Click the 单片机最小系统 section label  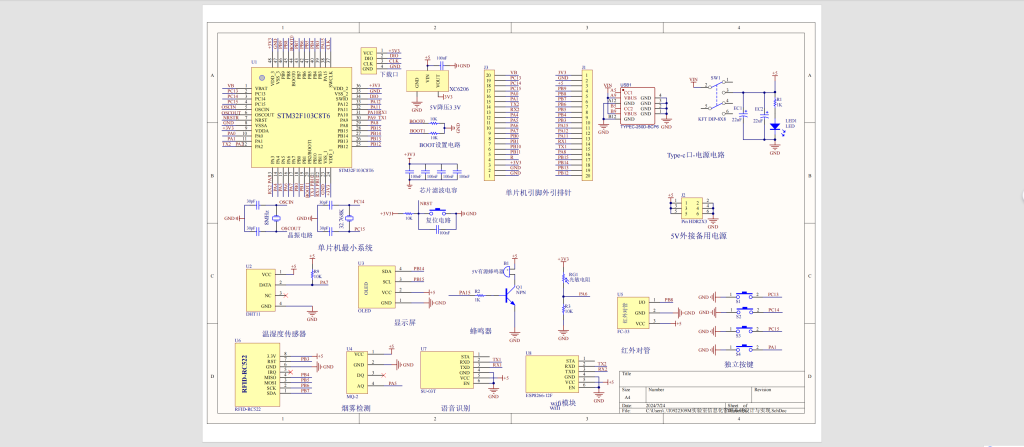coord(345,247)
